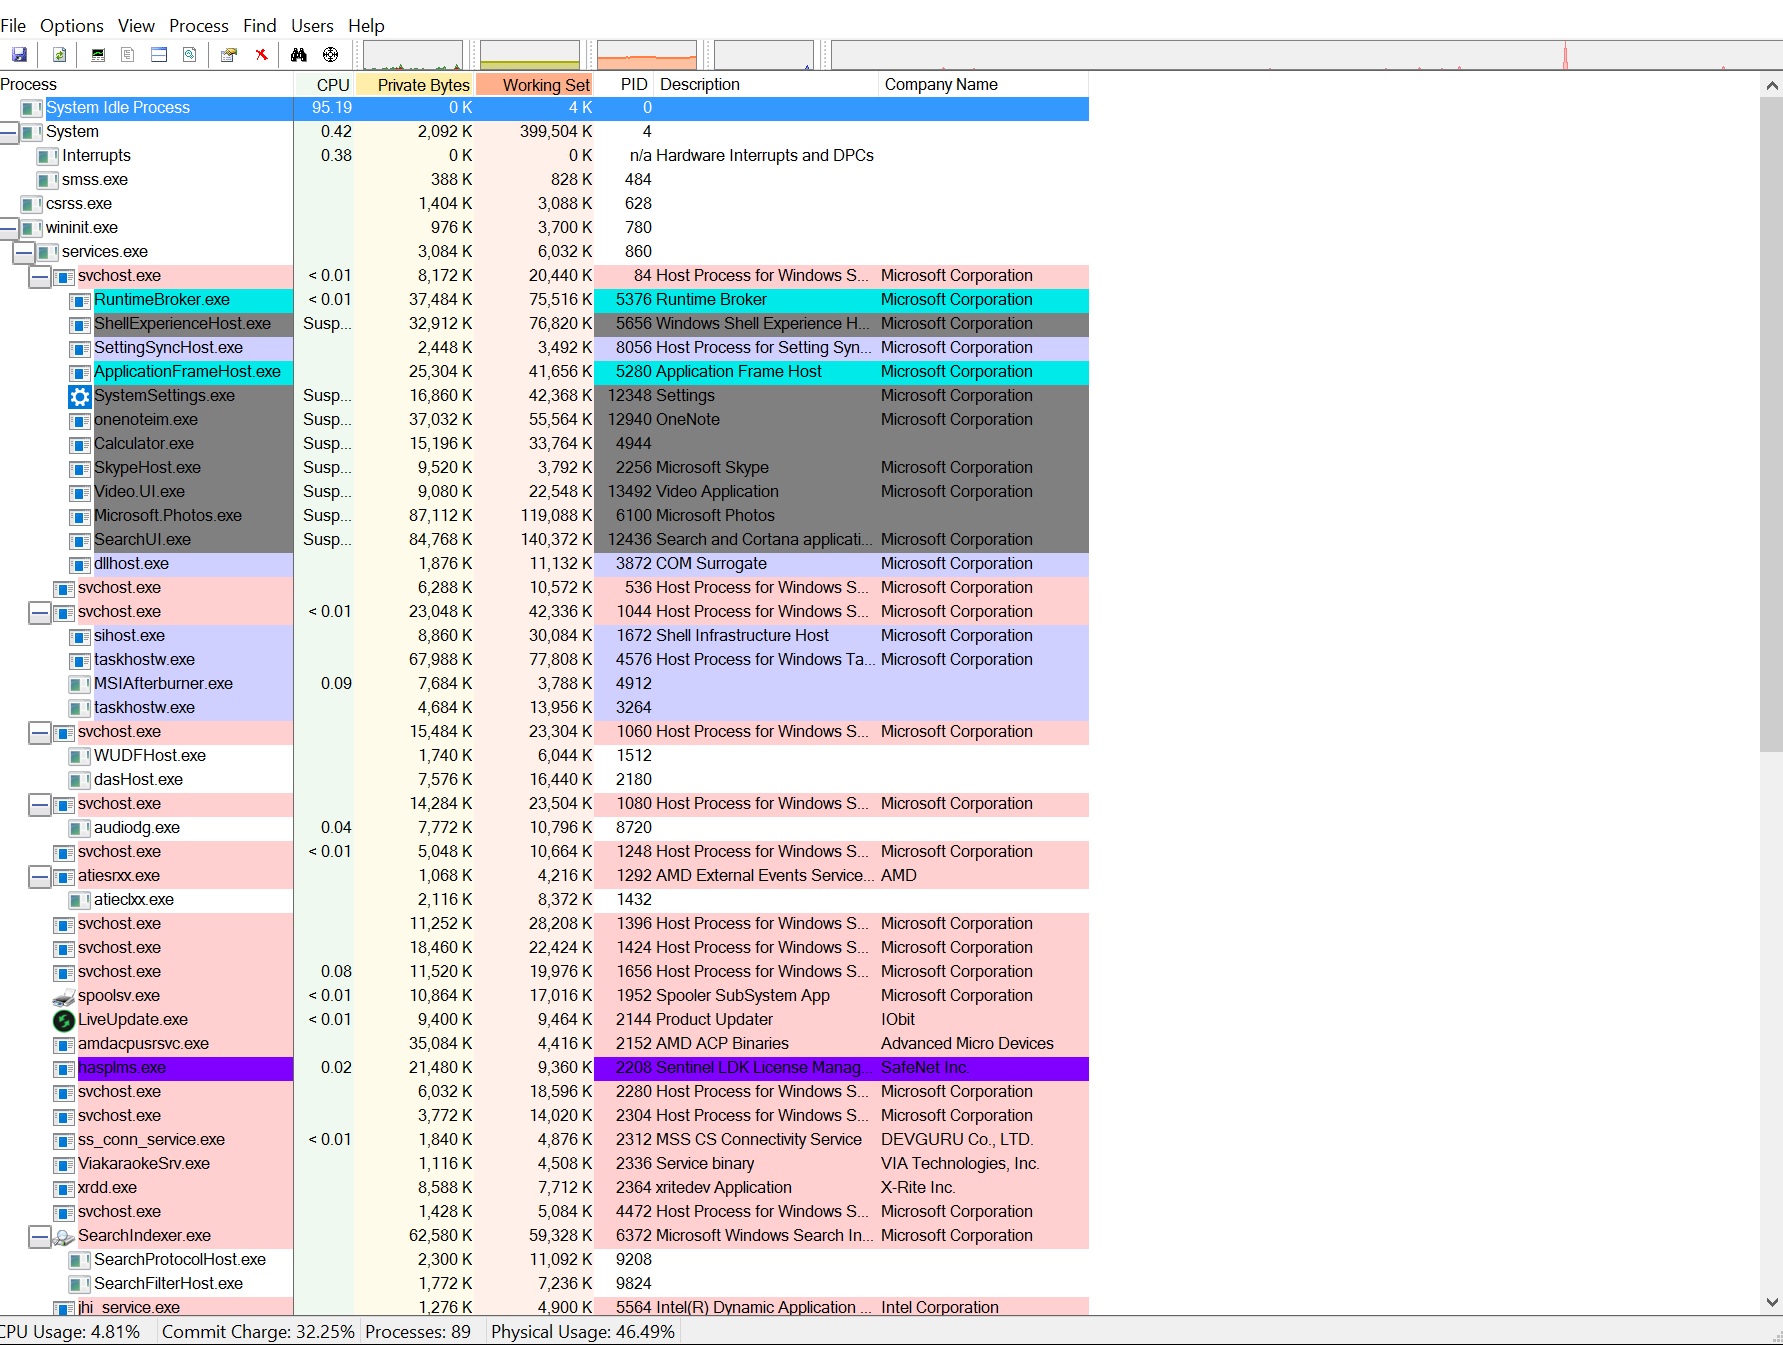Click the CPU usage mini graph

tap(412, 55)
